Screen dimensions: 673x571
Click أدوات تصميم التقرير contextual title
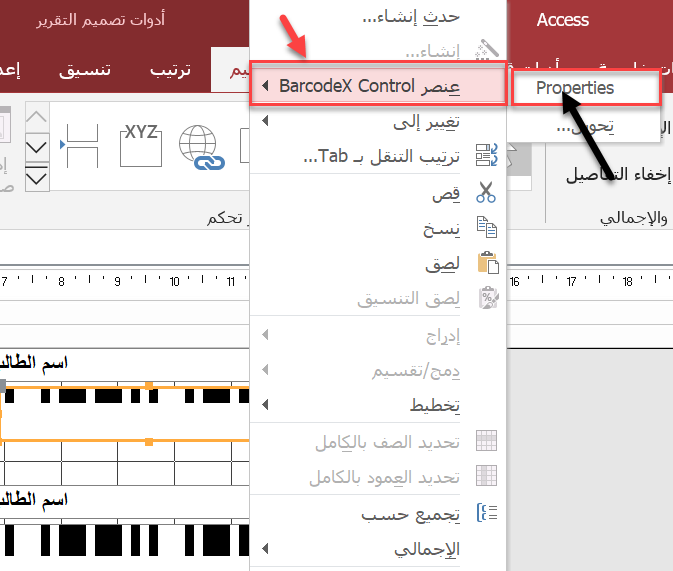tap(100, 19)
